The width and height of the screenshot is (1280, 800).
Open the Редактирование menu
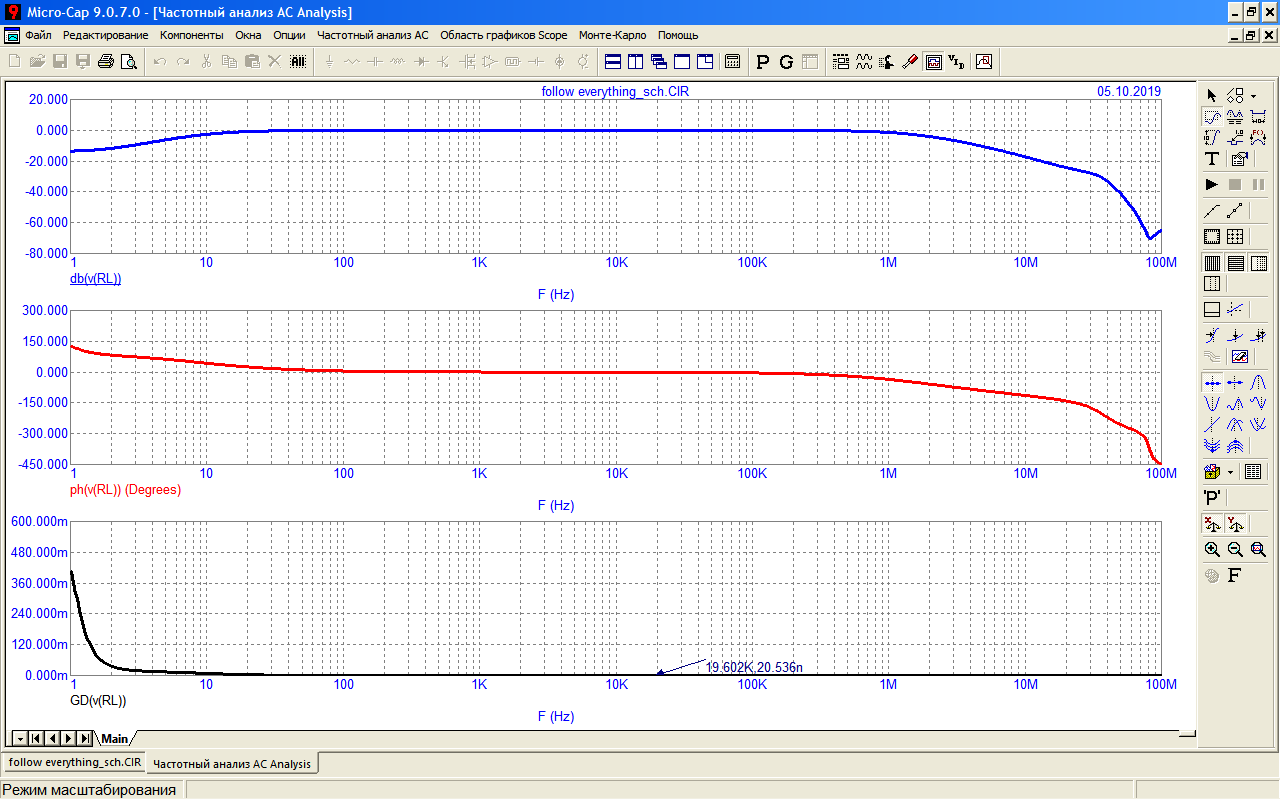(x=106, y=35)
